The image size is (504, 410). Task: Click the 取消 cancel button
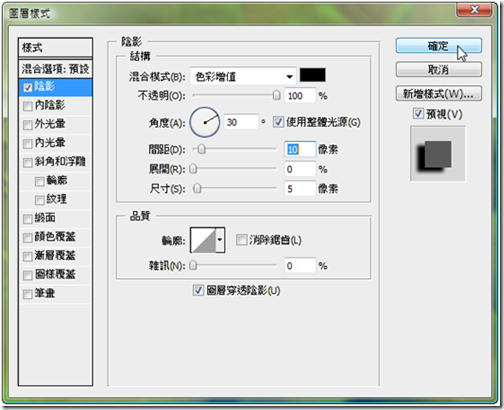(x=438, y=70)
